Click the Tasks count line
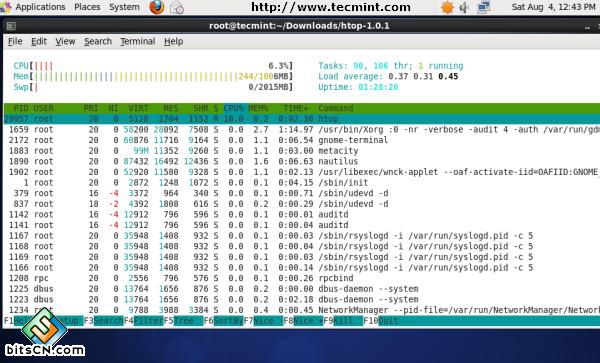This screenshot has height=363, width=600. pyautogui.click(x=391, y=66)
